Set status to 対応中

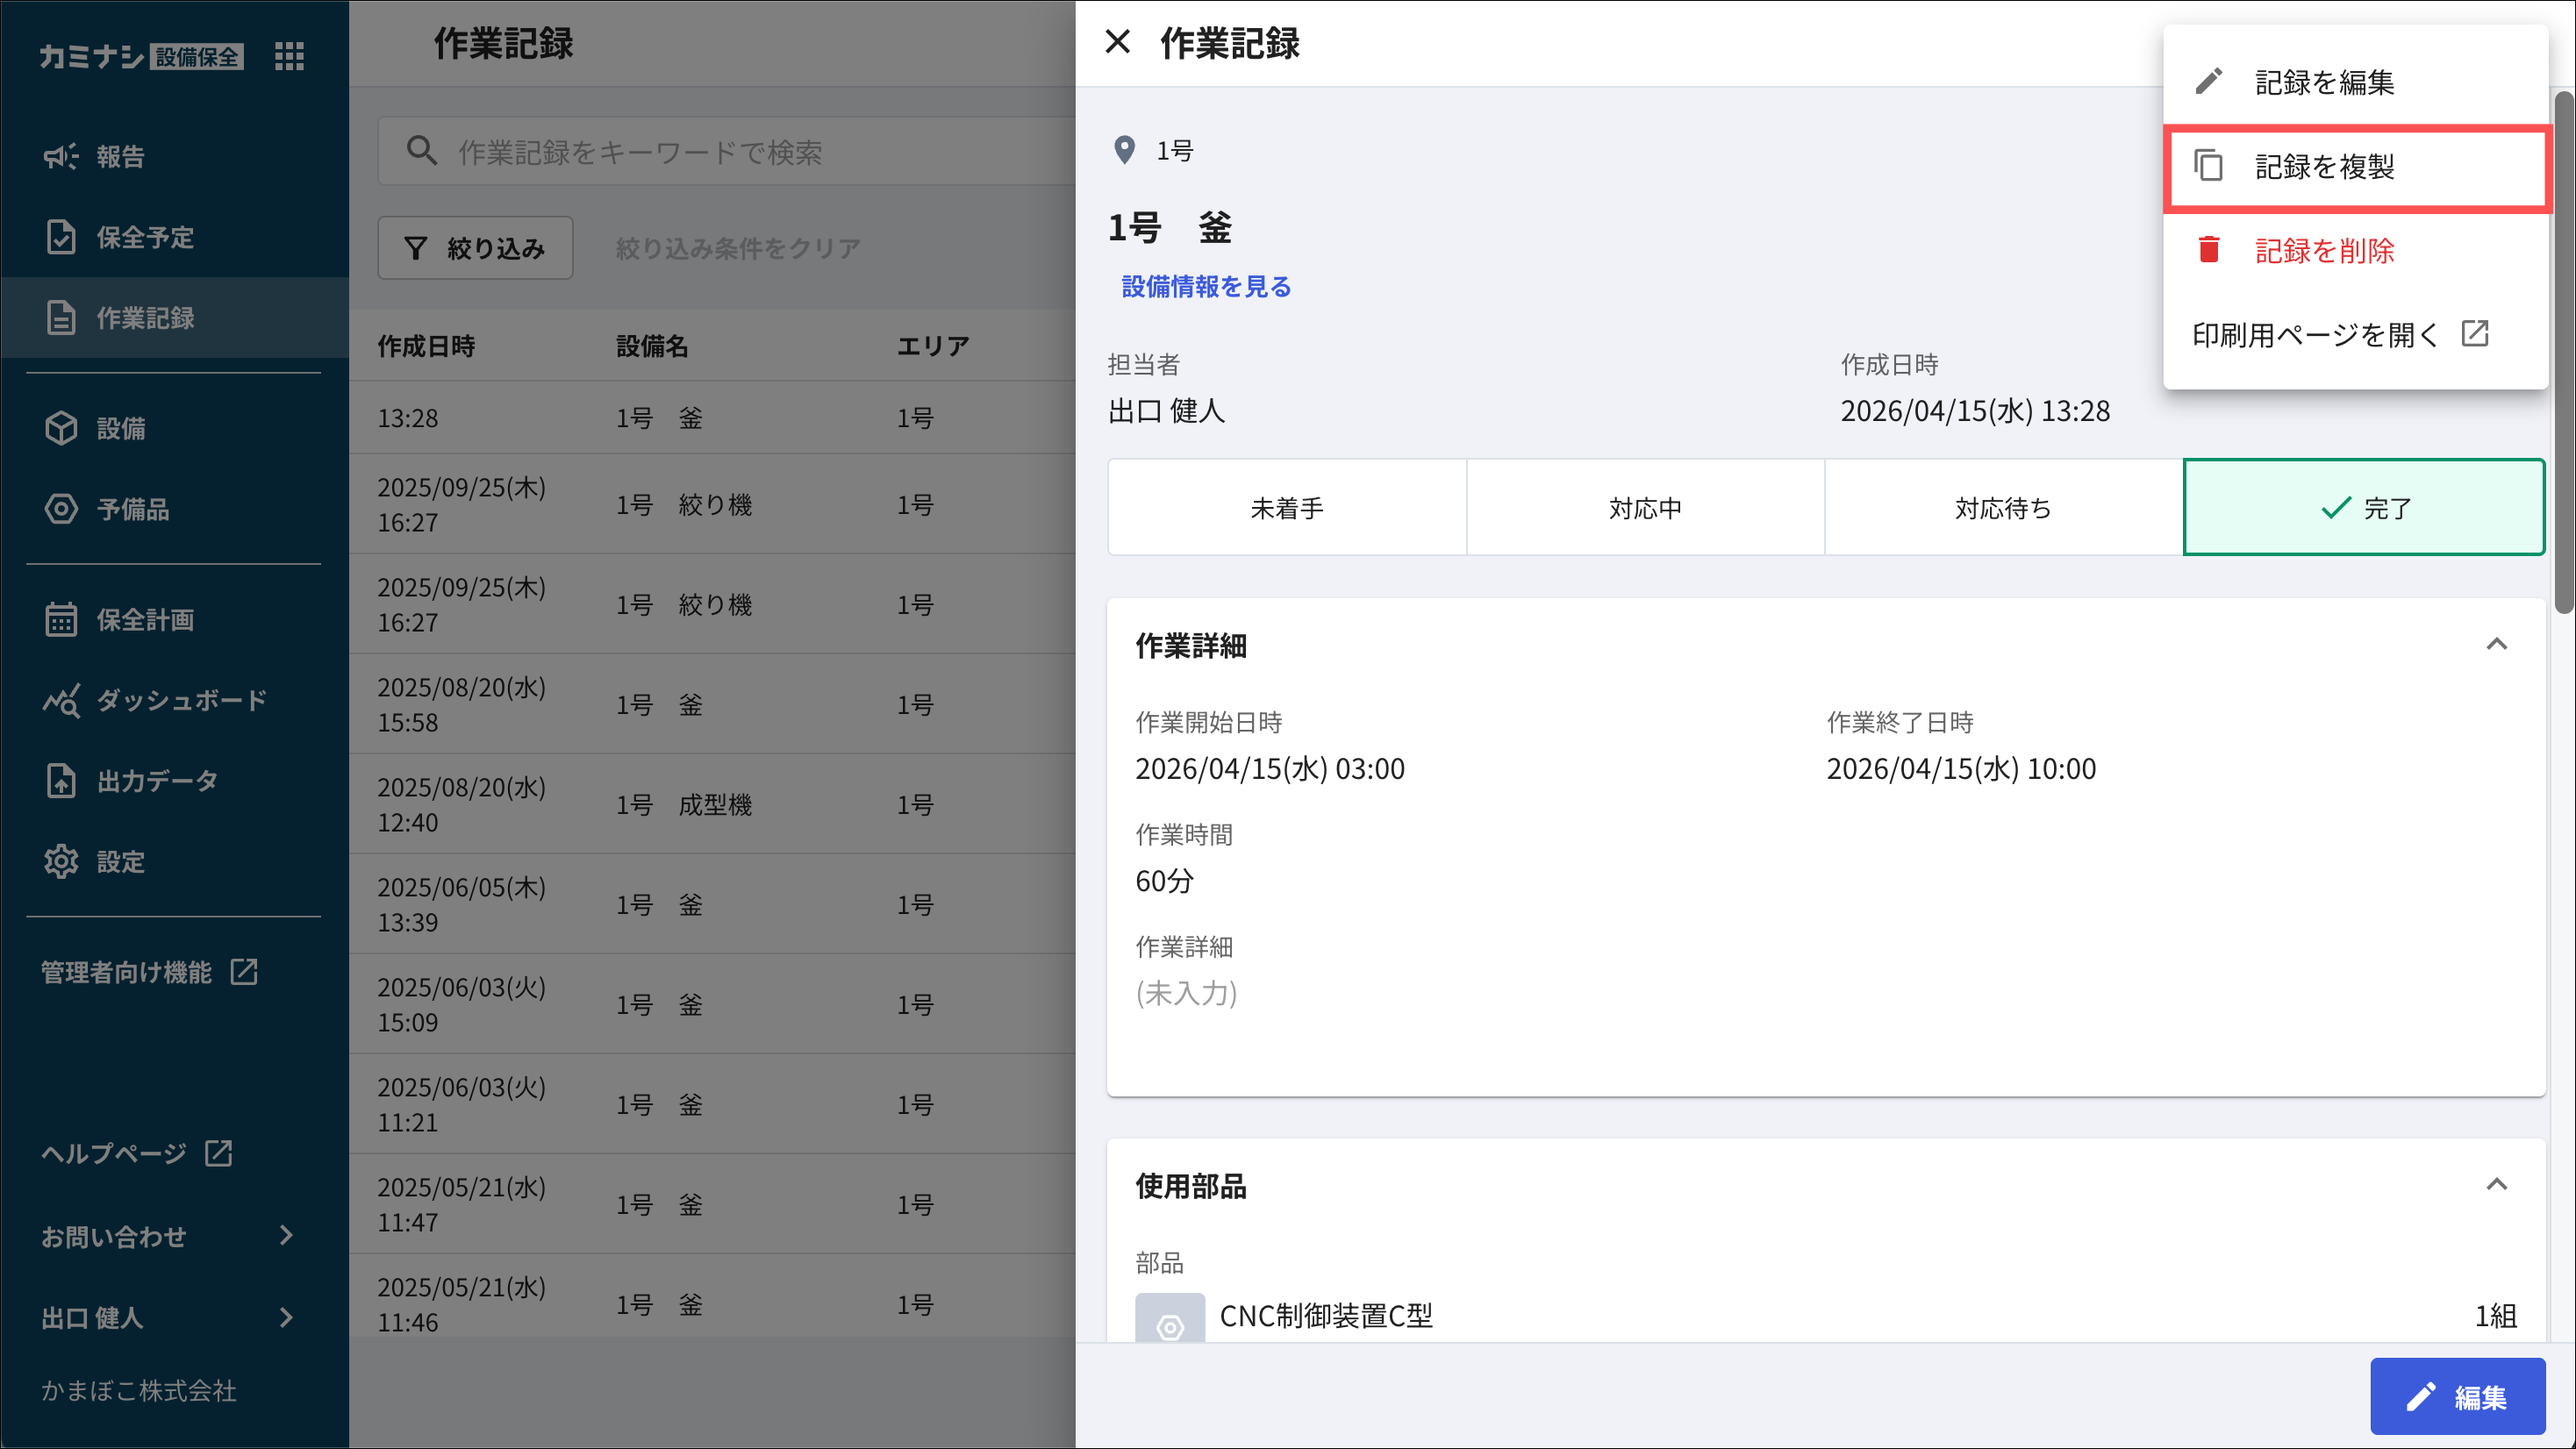coord(1644,508)
